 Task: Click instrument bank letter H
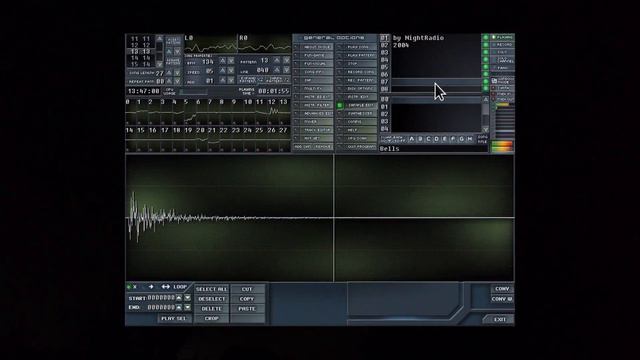click(470, 139)
